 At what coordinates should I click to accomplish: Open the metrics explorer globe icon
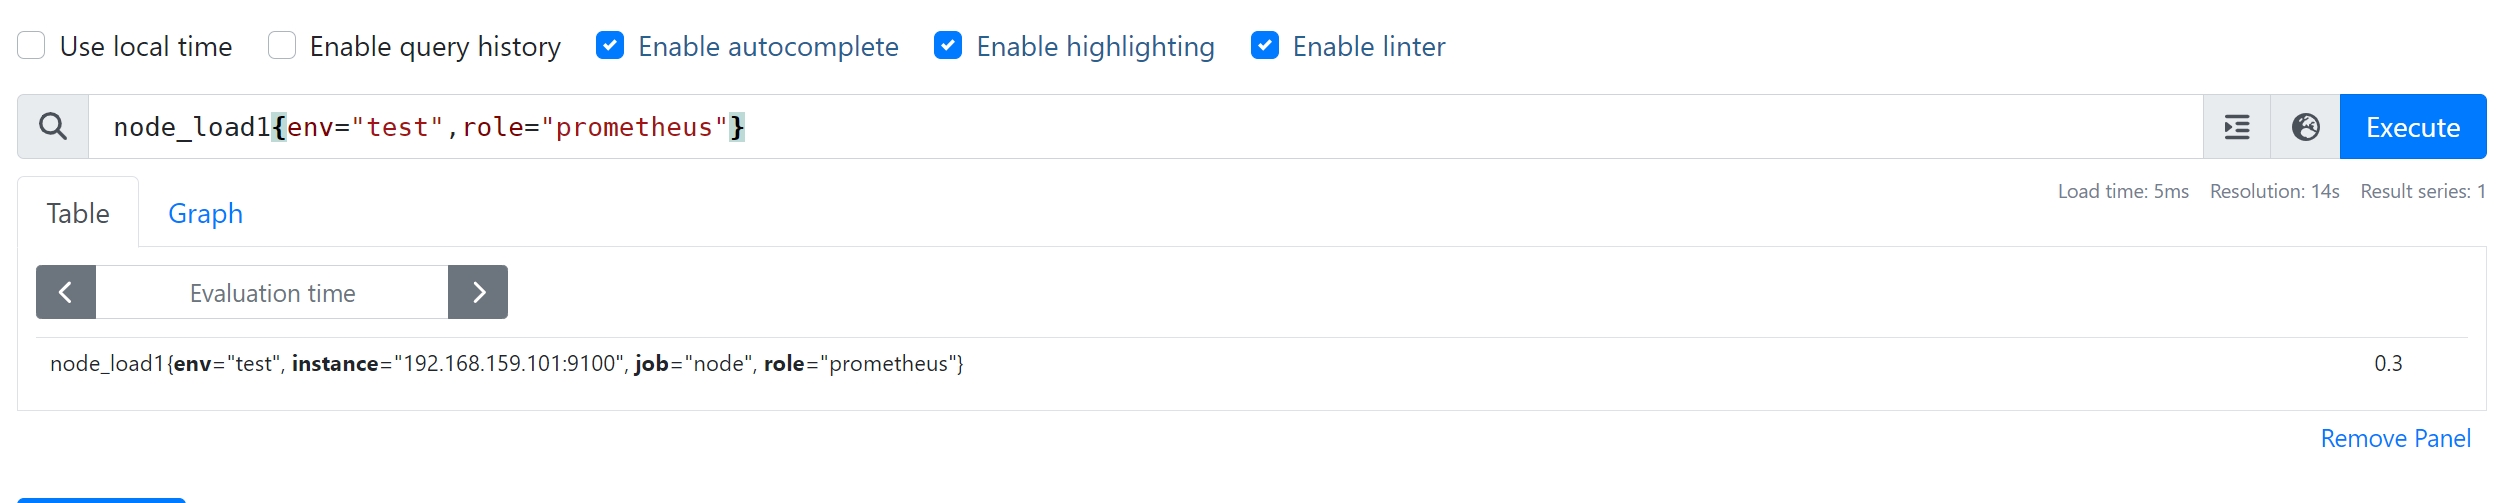click(x=2306, y=127)
